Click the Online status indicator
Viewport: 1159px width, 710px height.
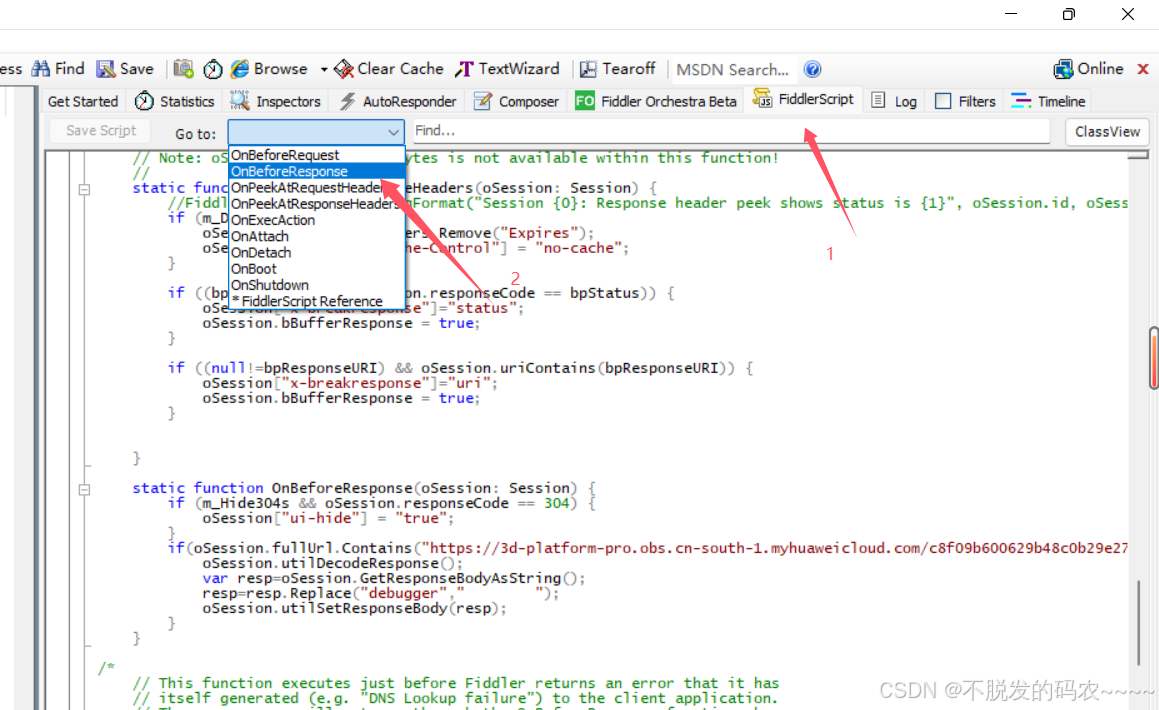1089,69
